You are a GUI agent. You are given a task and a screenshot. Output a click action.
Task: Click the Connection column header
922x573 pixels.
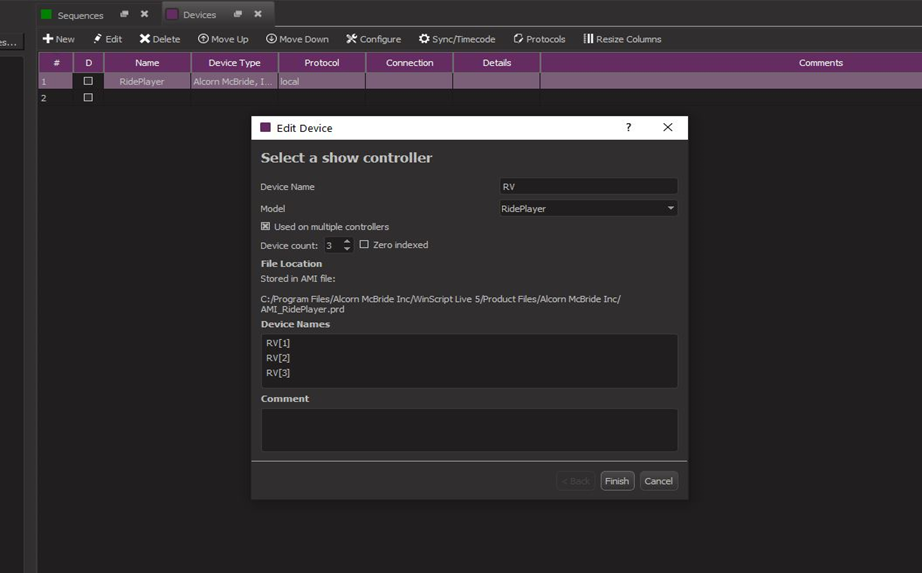pos(409,62)
